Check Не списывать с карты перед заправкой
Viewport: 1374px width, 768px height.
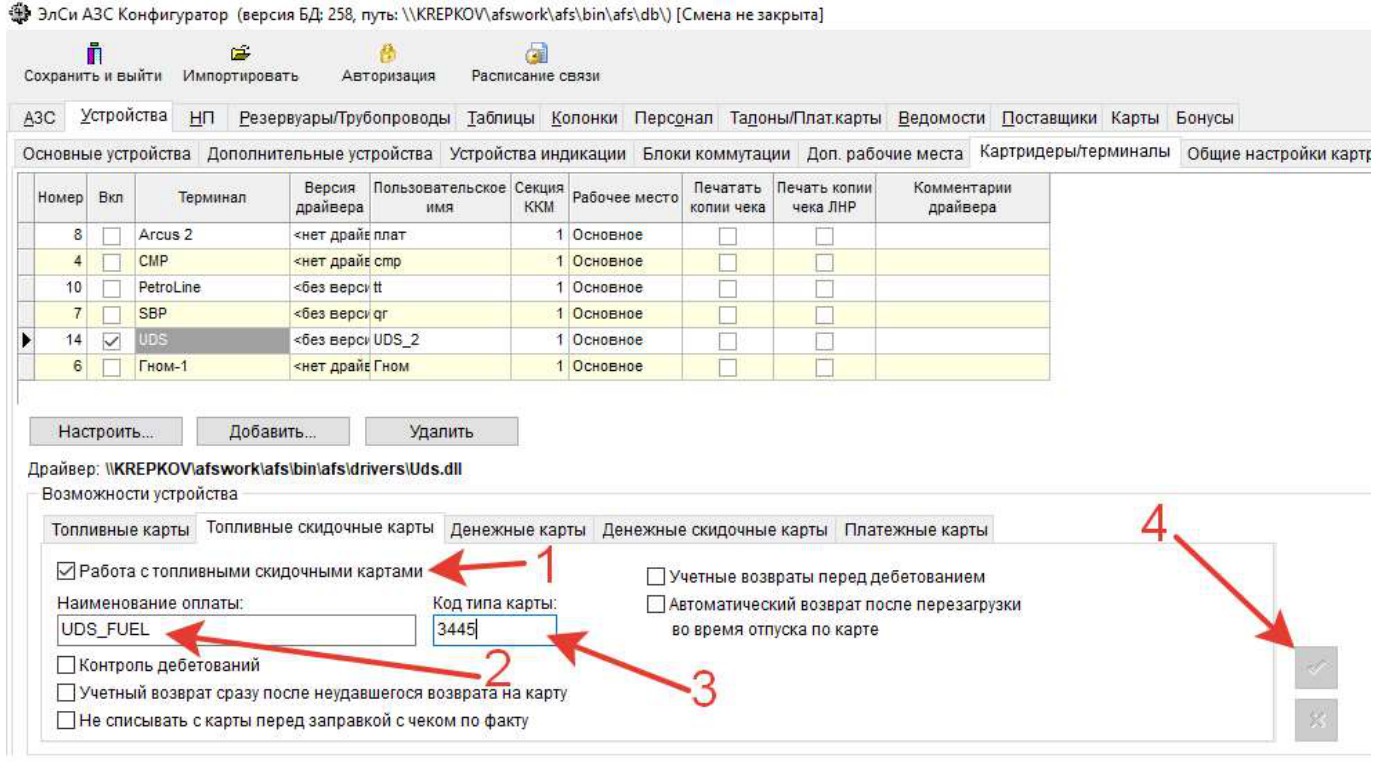[66, 720]
